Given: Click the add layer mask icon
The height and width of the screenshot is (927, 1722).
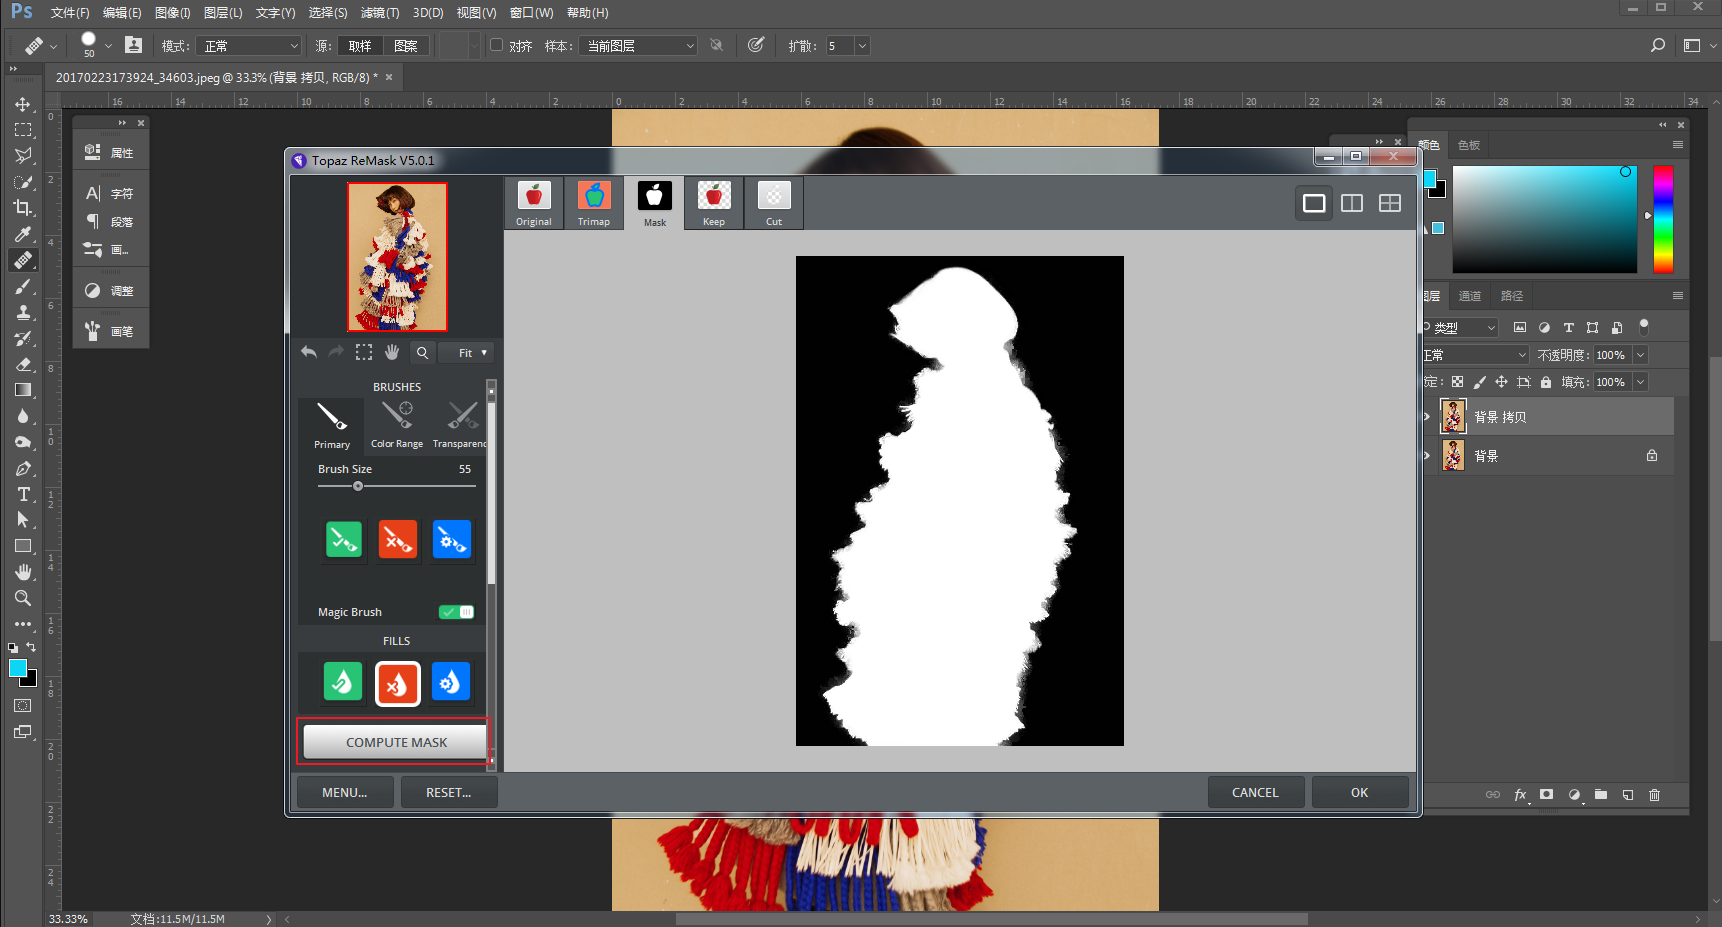Looking at the screenshot, I should [1547, 795].
